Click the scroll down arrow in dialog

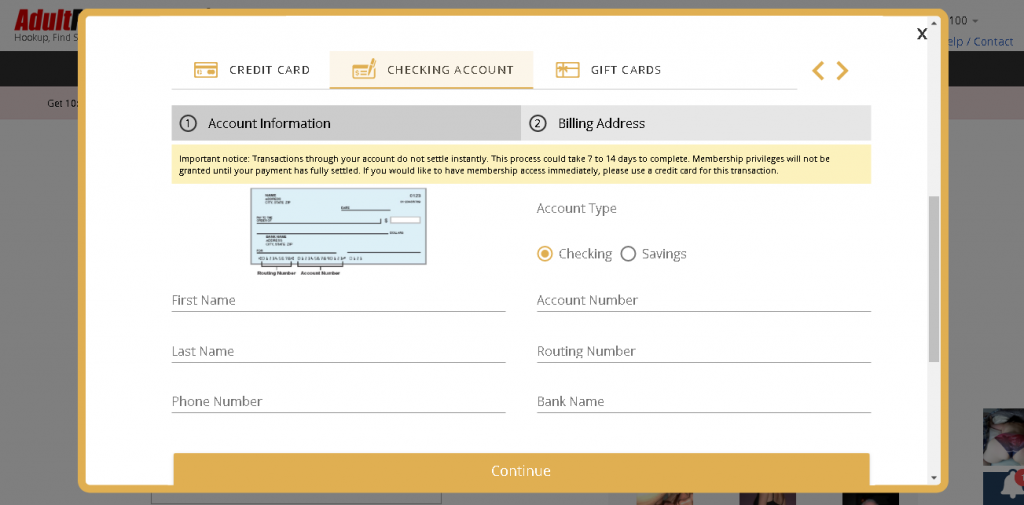934,478
